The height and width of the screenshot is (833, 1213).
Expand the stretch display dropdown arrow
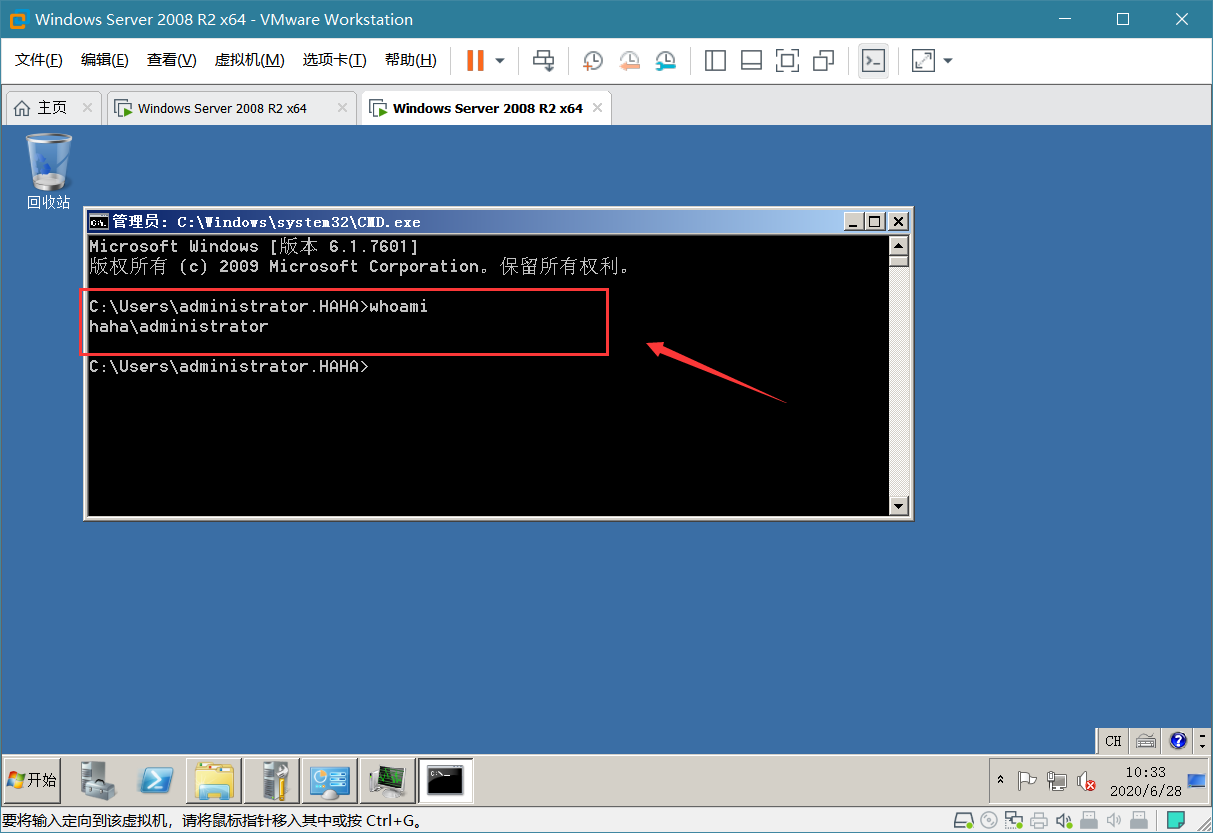(948, 61)
